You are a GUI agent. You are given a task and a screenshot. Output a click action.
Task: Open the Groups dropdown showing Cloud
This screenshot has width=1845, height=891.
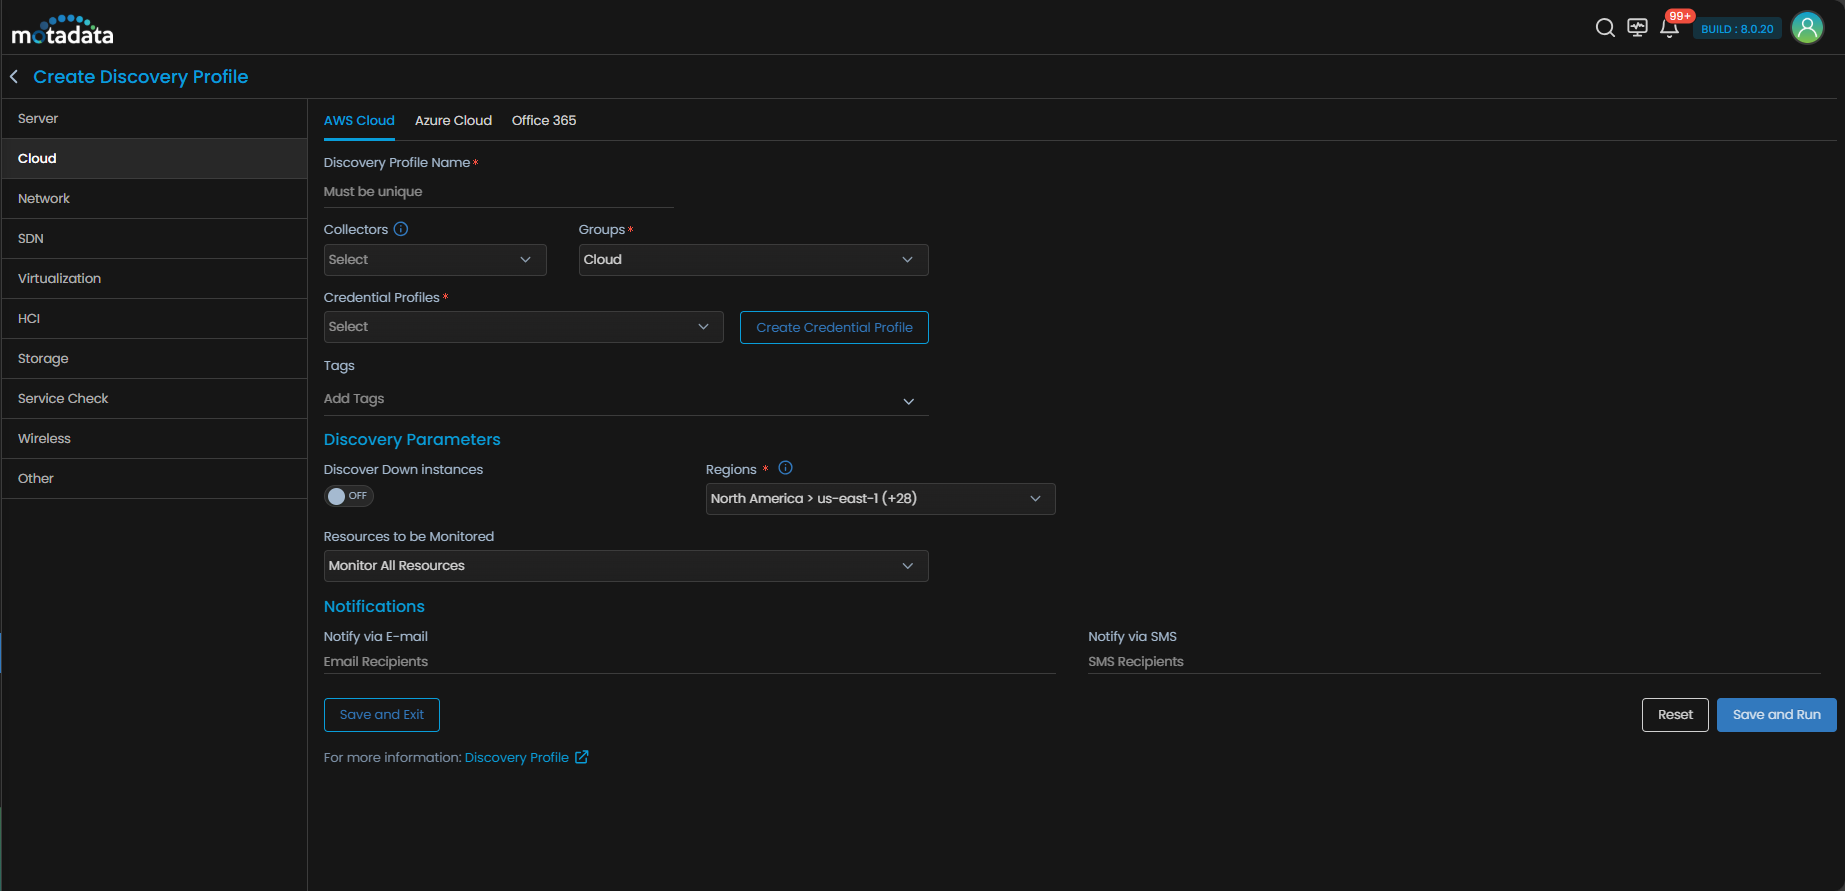point(753,260)
